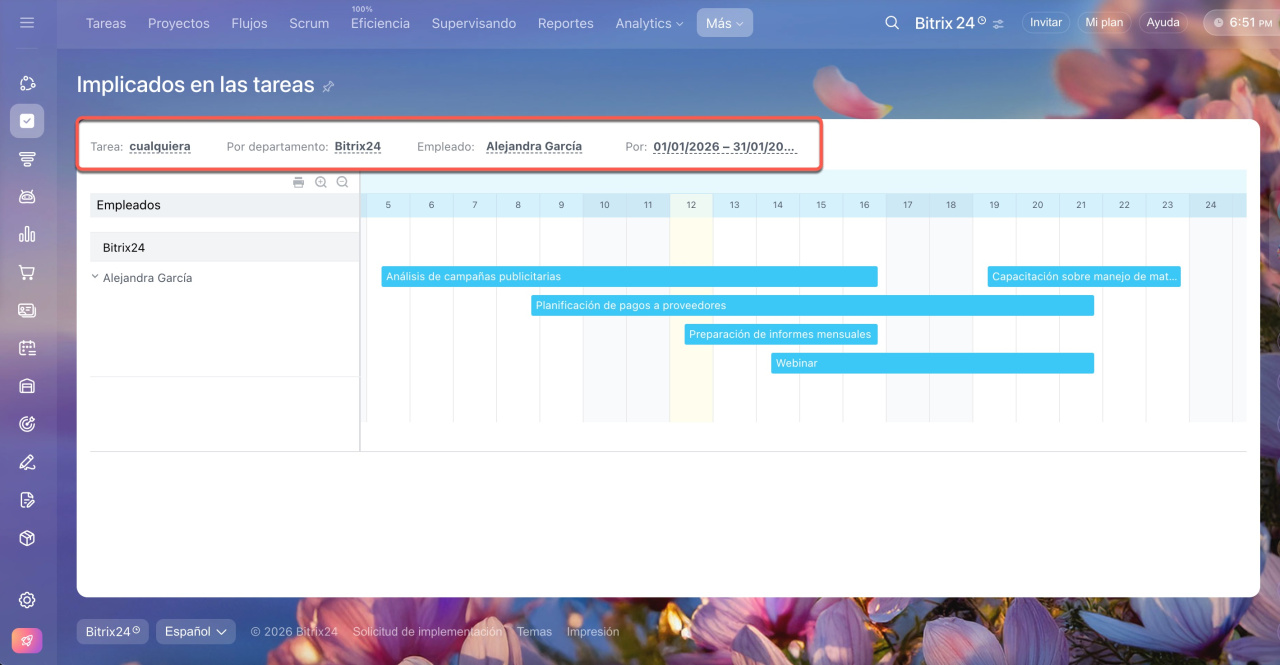Go to the Proyectos tab

click(x=178, y=23)
